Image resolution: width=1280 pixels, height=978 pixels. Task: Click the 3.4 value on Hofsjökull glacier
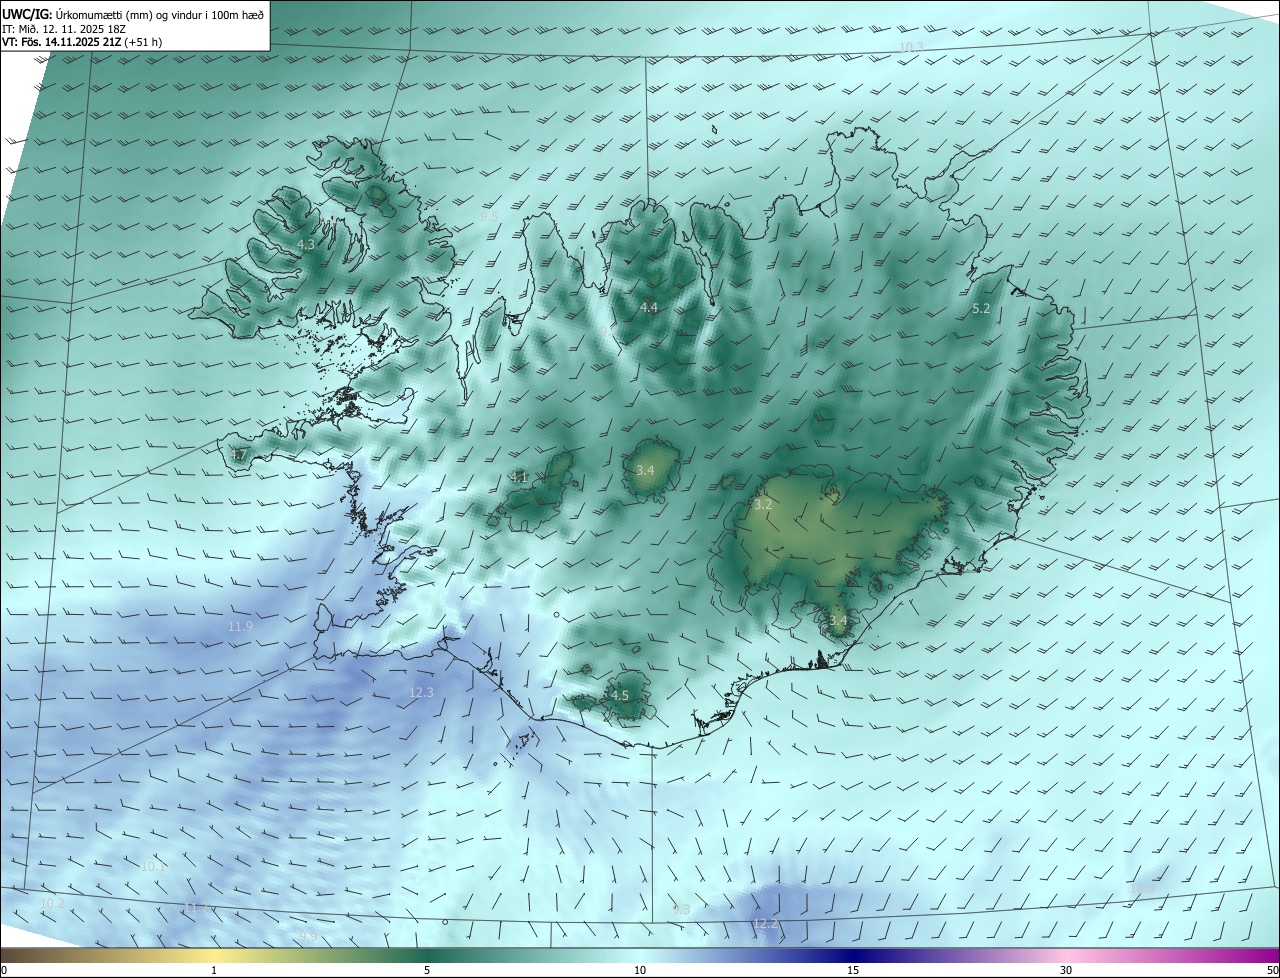click(x=645, y=470)
